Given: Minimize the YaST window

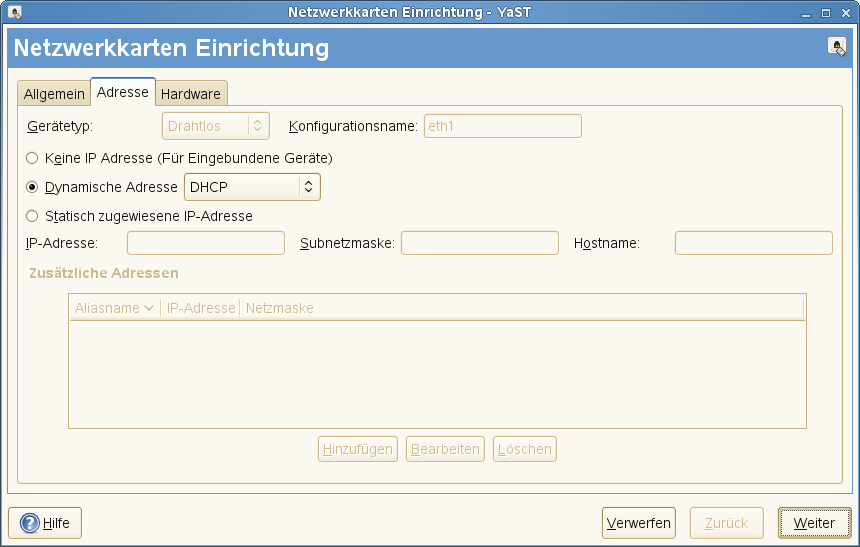Looking at the screenshot, I should point(806,13).
